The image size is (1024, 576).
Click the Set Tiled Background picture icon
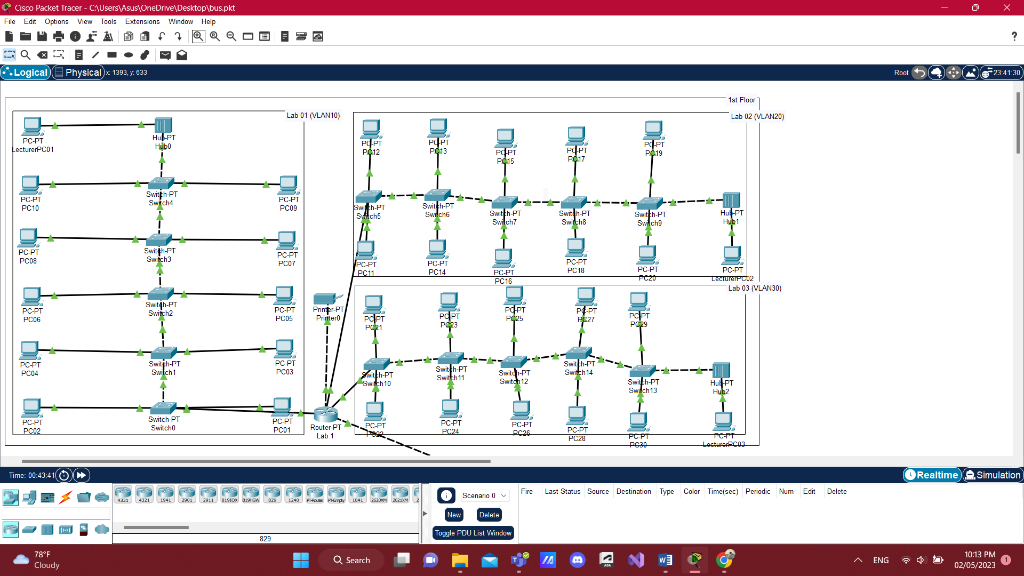970,72
